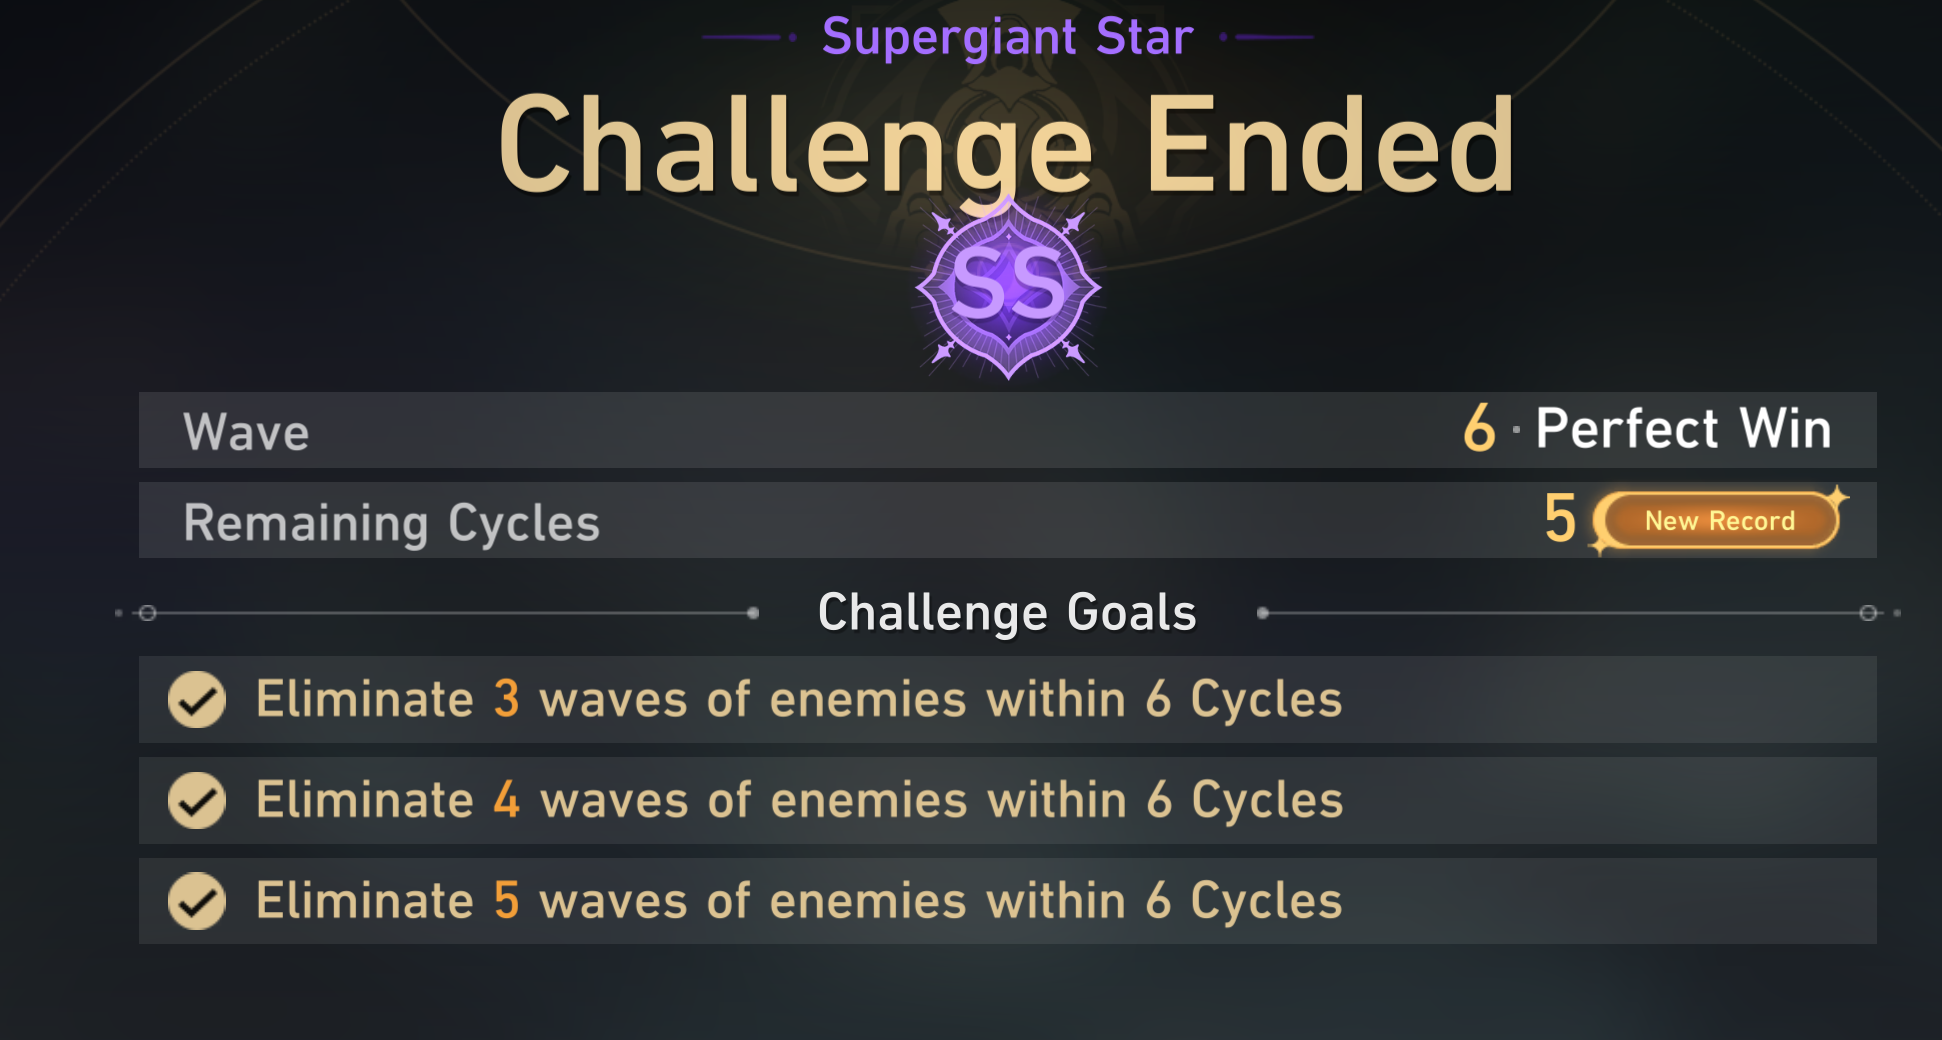
Task: Click checkmark for Eliminate 4 waves goal
Action: (x=197, y=800)
